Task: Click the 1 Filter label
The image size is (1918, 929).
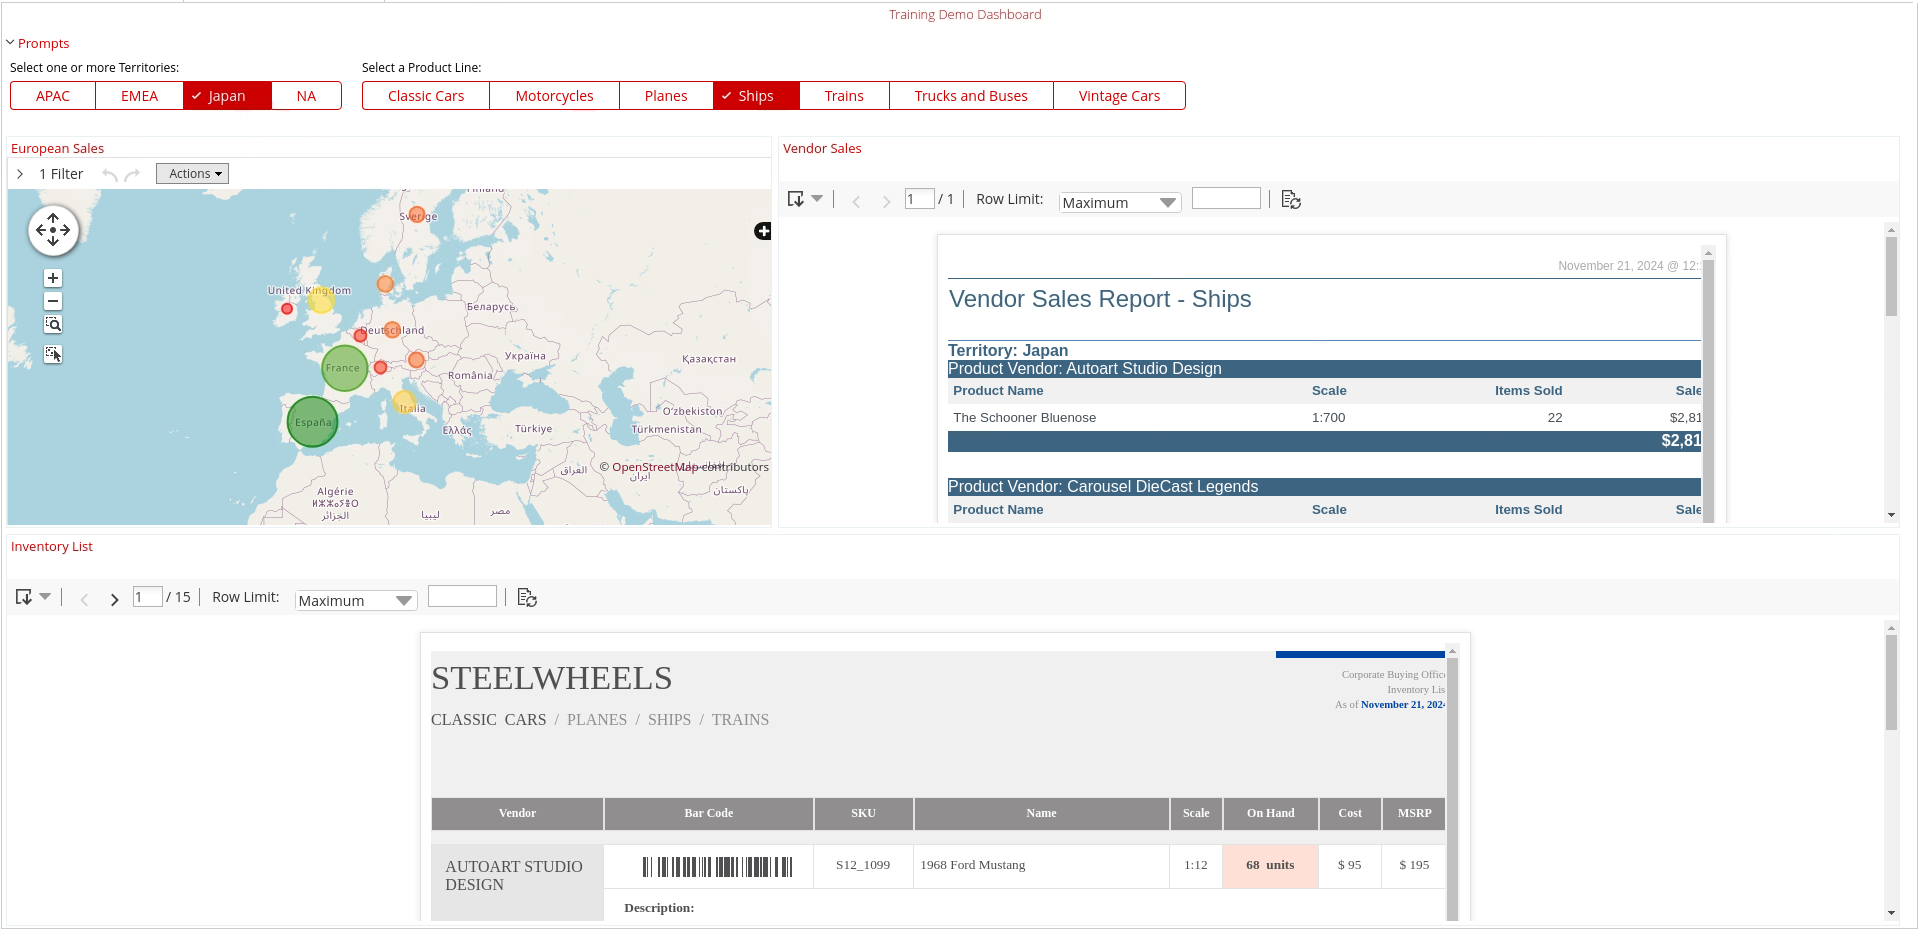Action: pyautogui.click(x=61, y=174)
